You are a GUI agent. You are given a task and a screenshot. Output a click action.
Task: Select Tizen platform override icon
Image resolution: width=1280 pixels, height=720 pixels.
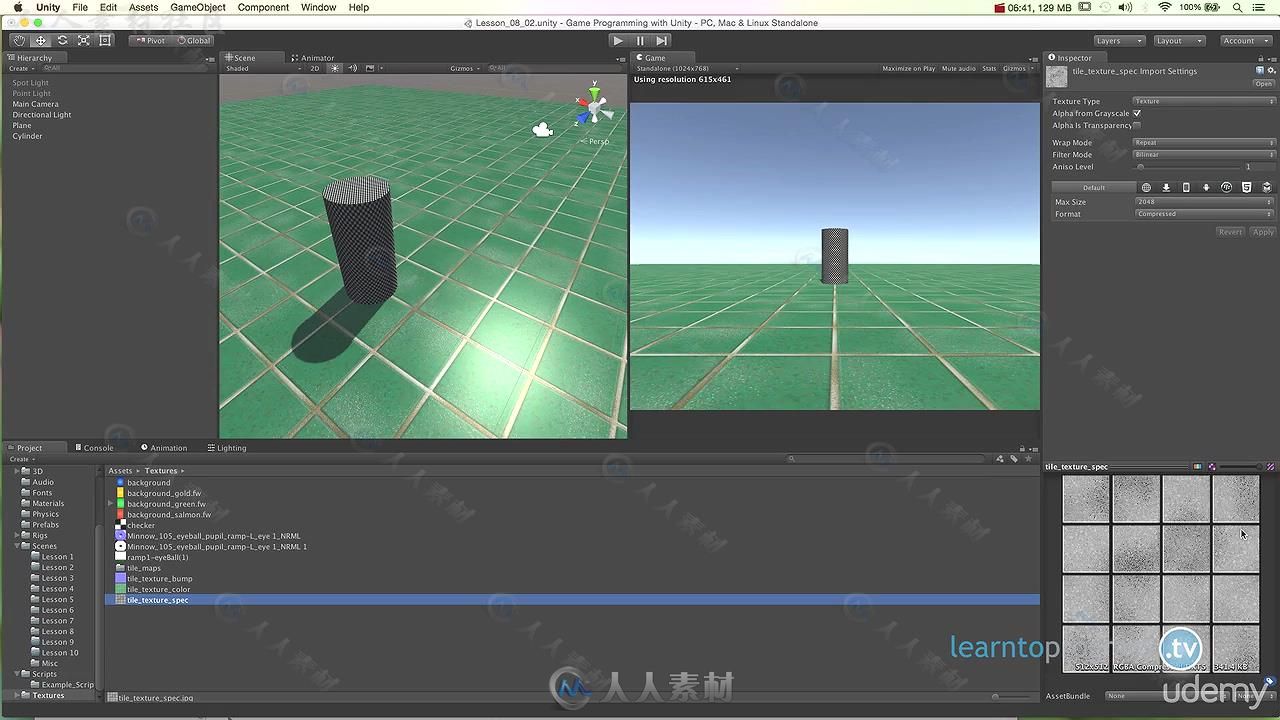1226,187
